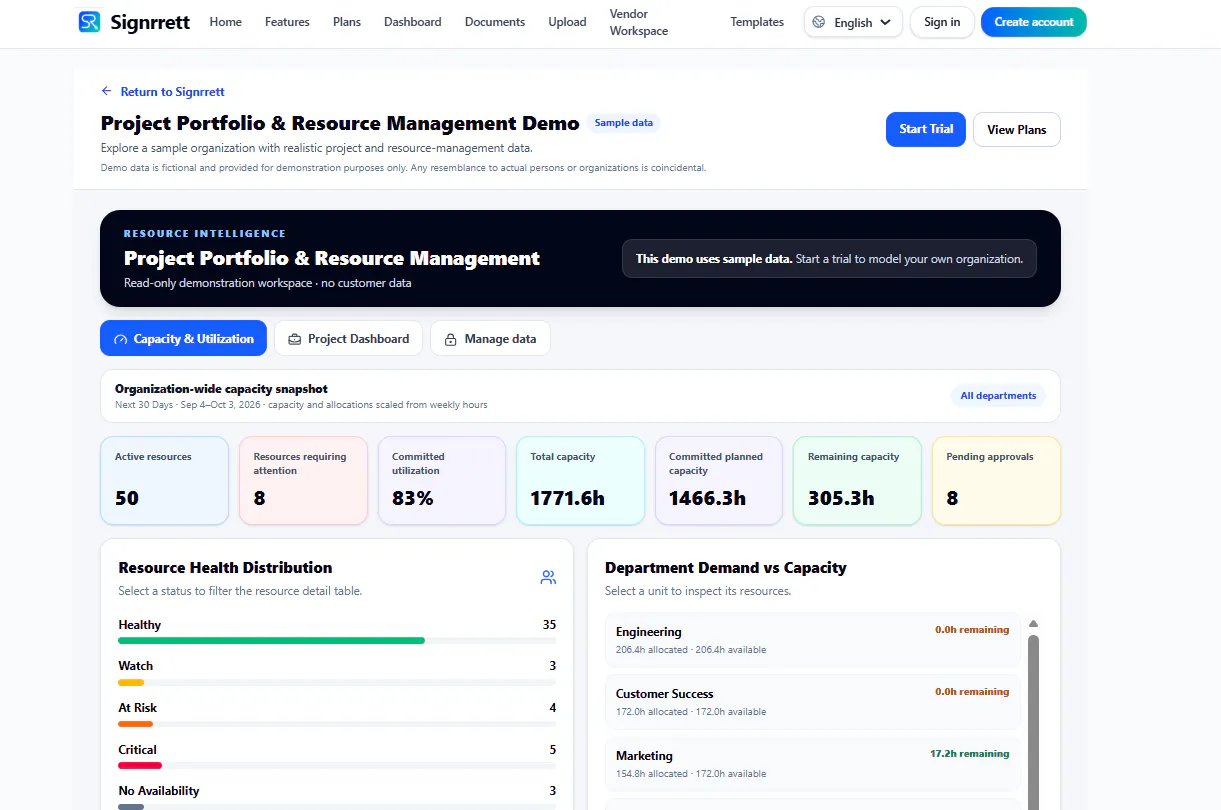Click scroll-up arrow in department list
Viewport: 1221px width, 810px height.
tap(1033, 624)
